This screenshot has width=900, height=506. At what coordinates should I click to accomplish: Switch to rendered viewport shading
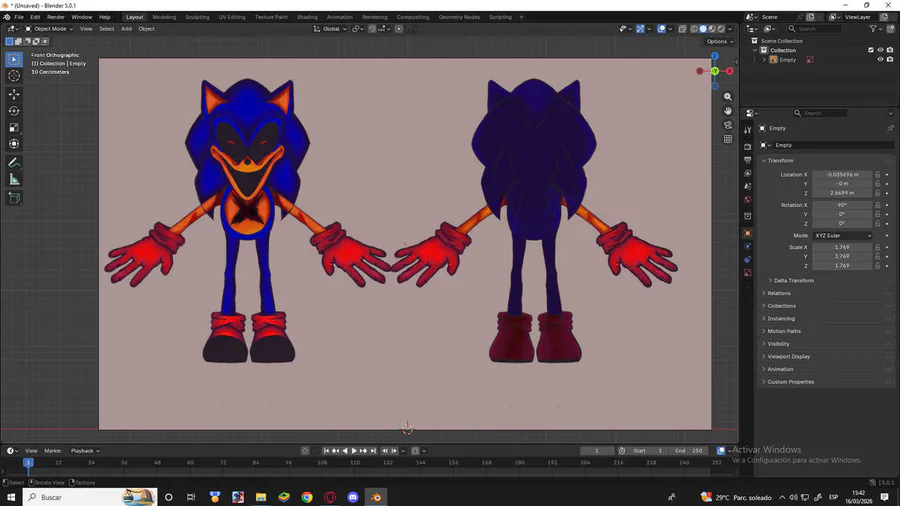[721, 29]
